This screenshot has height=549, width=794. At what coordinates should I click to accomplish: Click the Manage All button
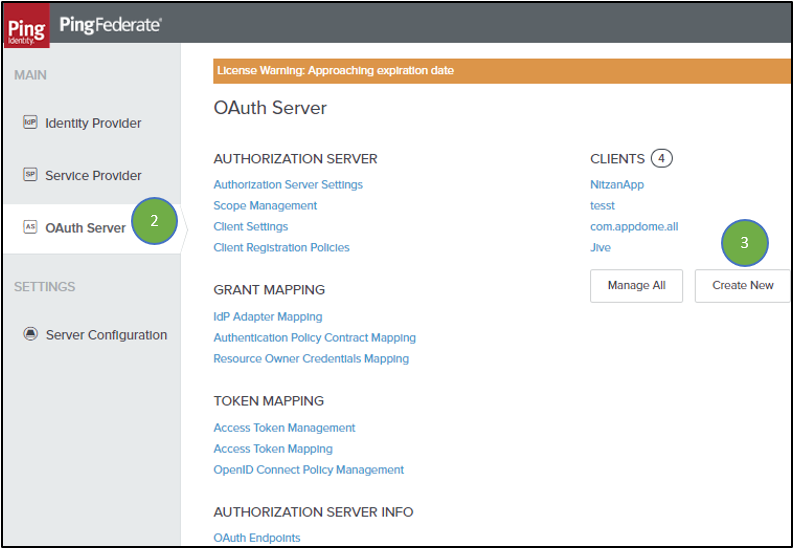click(x=637, y=286)
